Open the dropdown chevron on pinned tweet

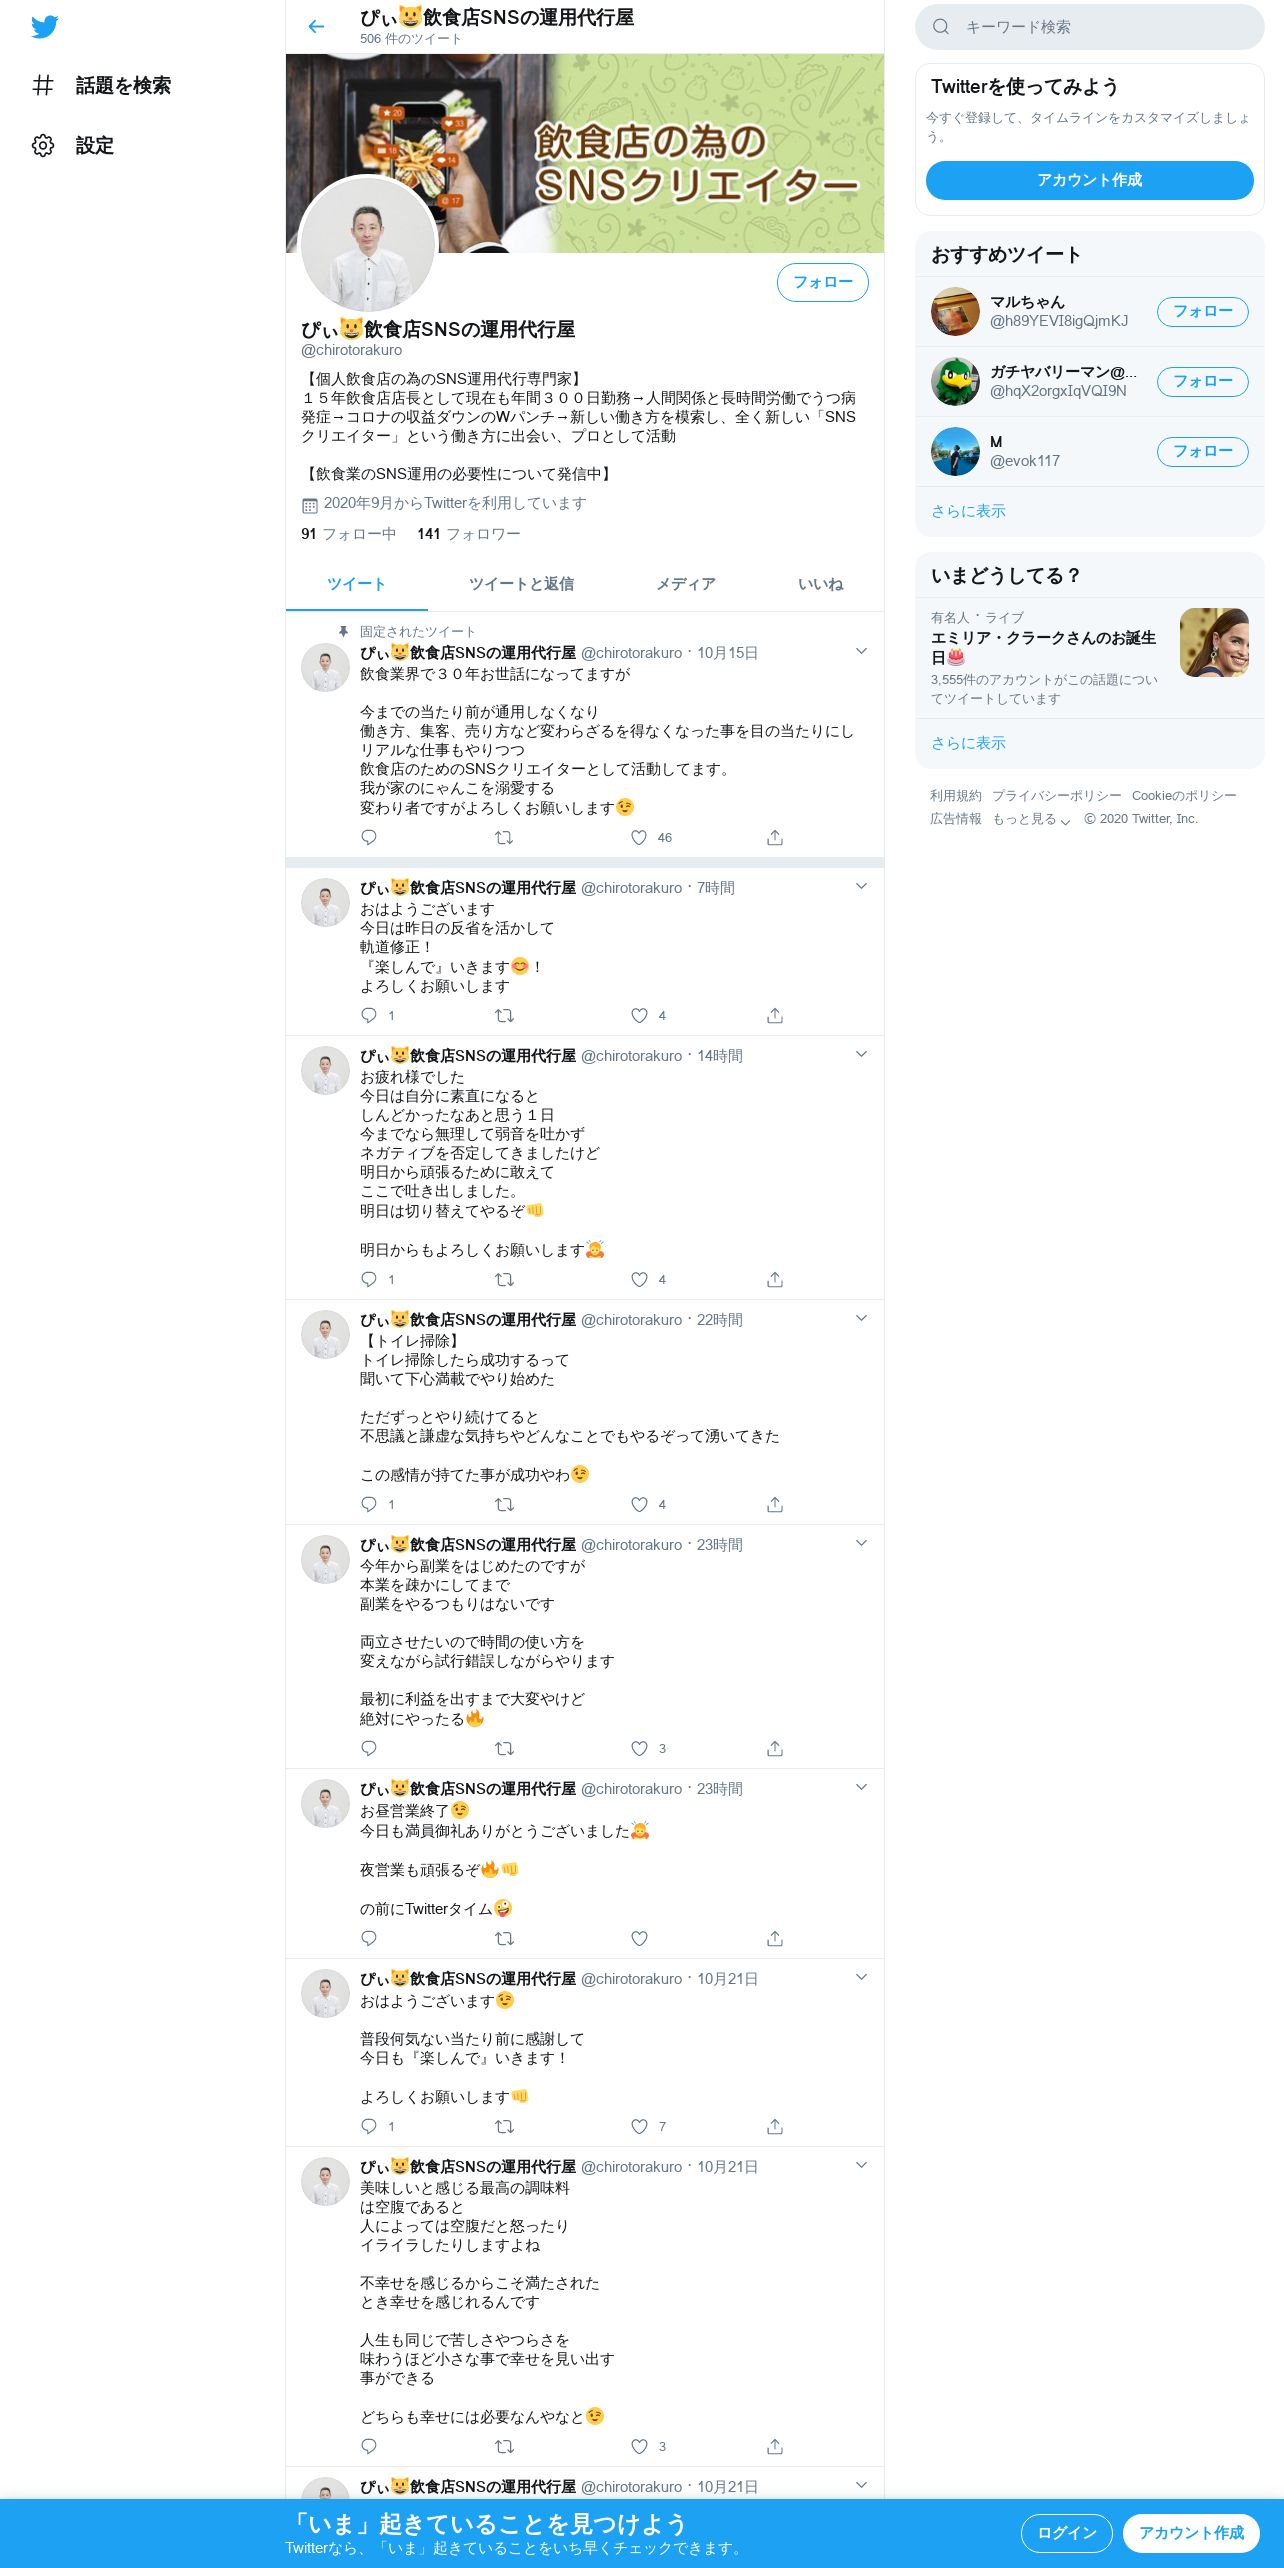[x=861, y=652]
